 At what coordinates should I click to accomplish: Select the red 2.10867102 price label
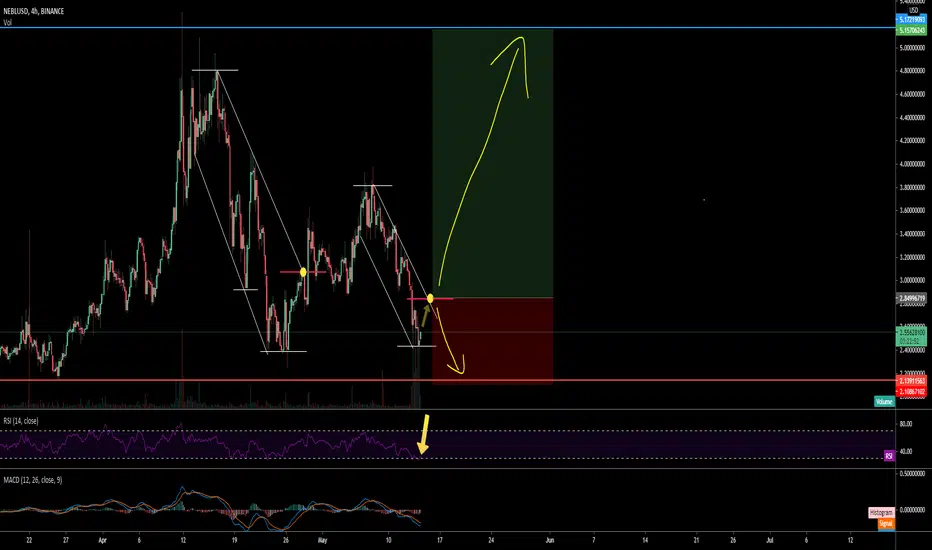click(912, 391)
